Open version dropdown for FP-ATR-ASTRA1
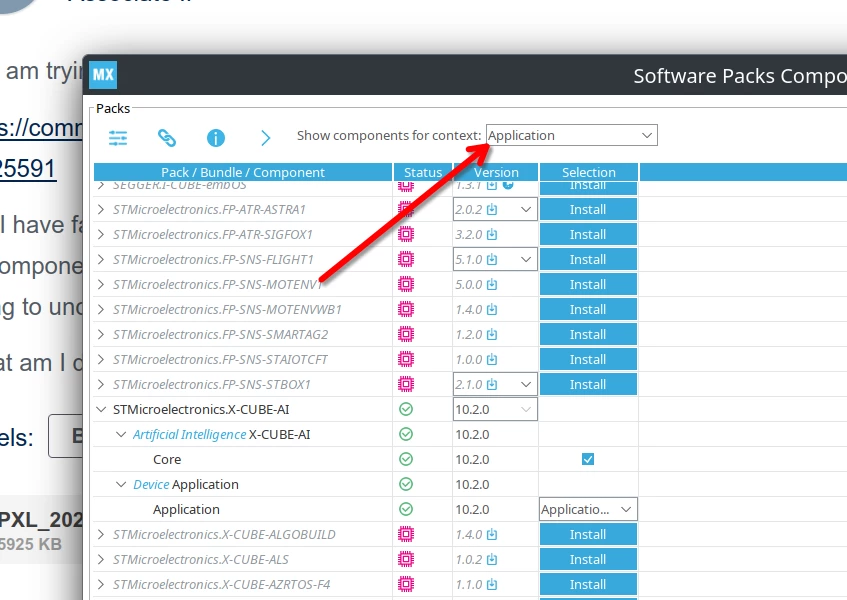 pyautogui.click(x=526, y=210)
